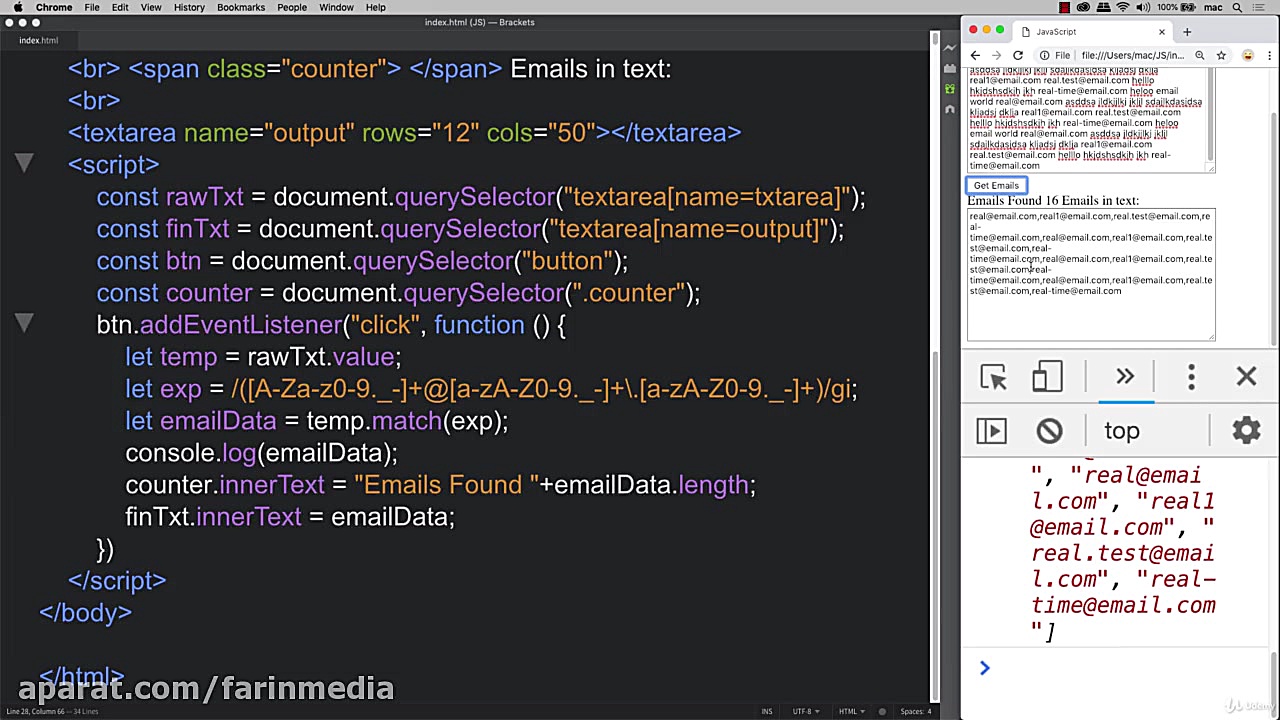The image size is (1280, 720).
Task: Show more DevTools tabs with double chevron
Action: [x=1125, y=377]
